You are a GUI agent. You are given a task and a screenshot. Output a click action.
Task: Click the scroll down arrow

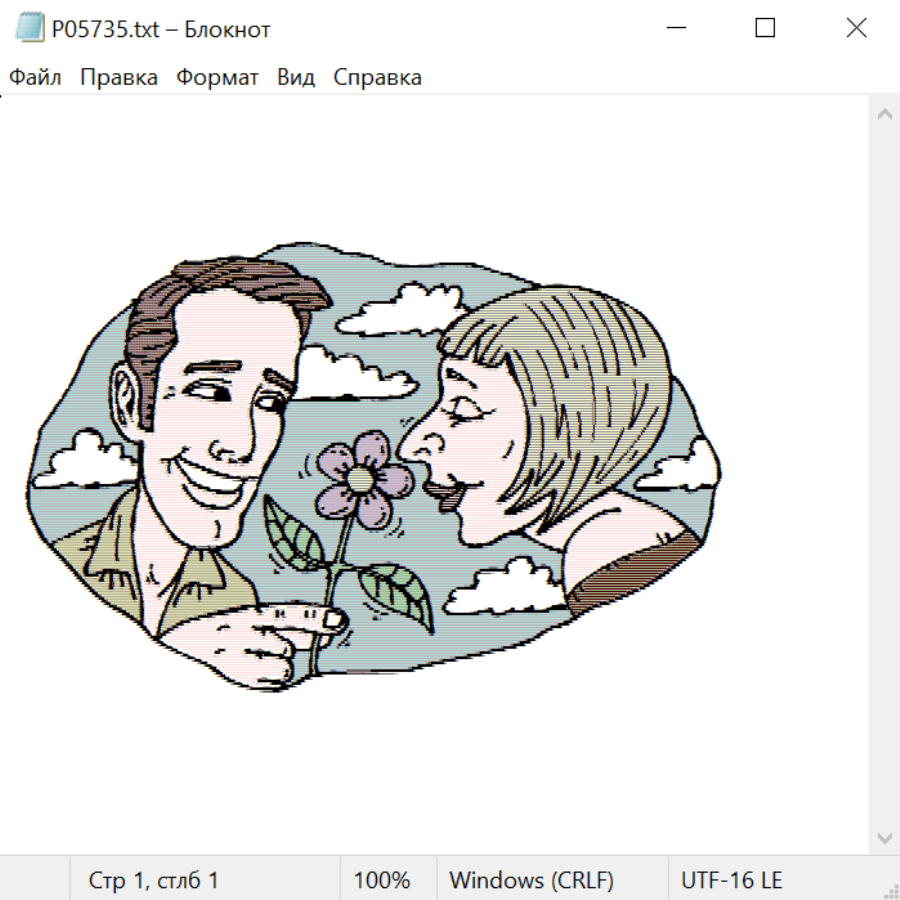tap(884, 837)
